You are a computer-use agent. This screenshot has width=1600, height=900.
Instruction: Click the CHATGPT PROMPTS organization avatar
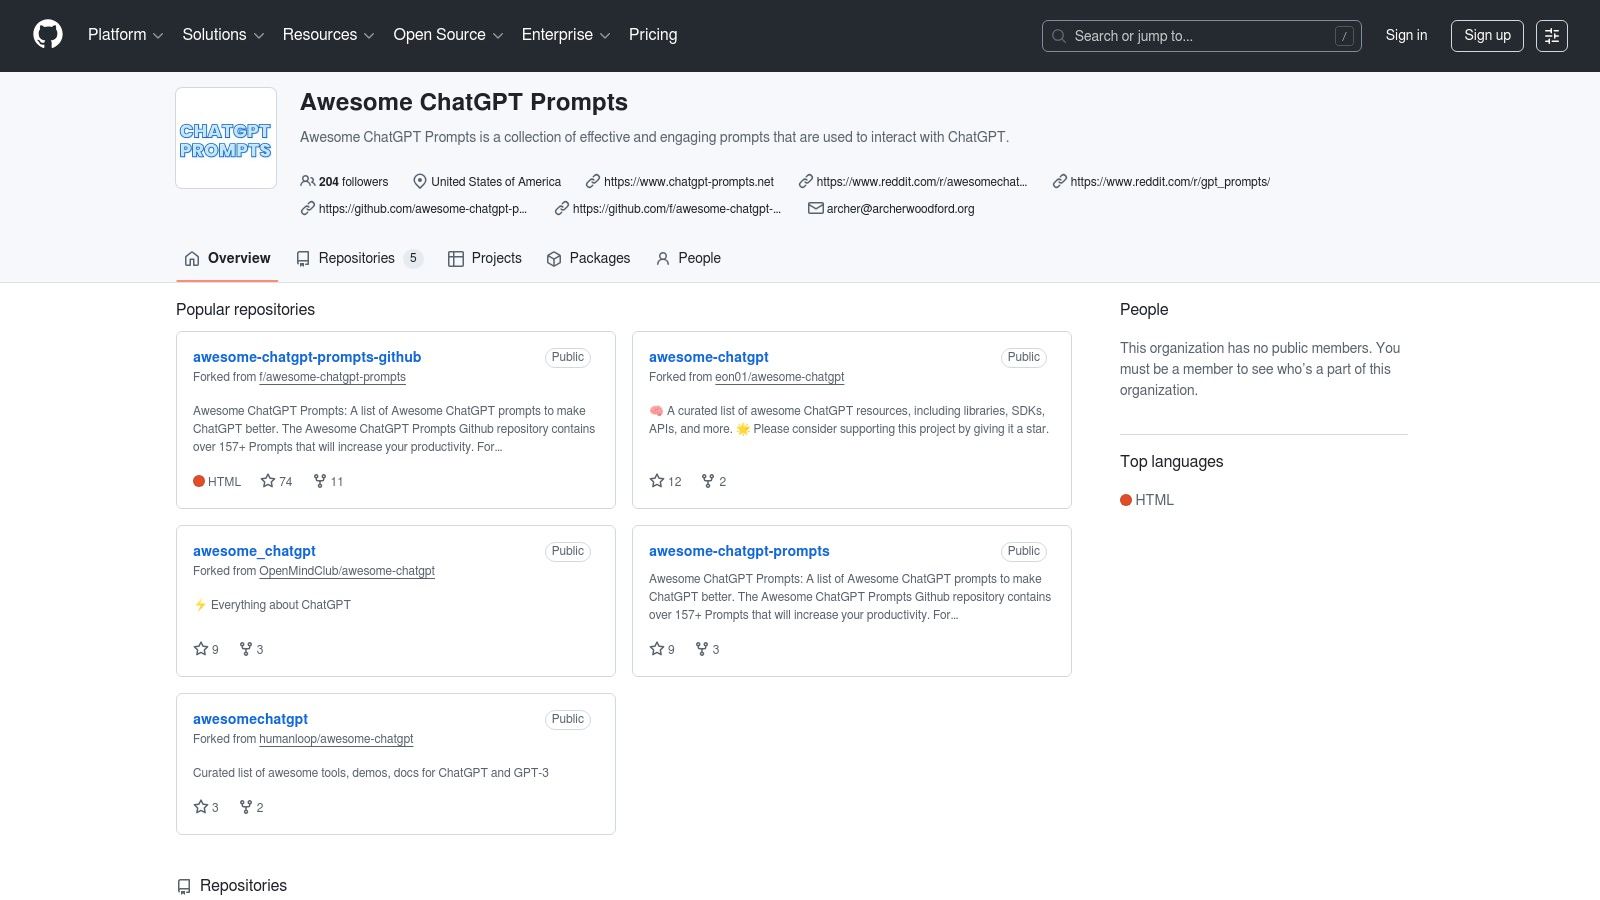click(225, 136)
